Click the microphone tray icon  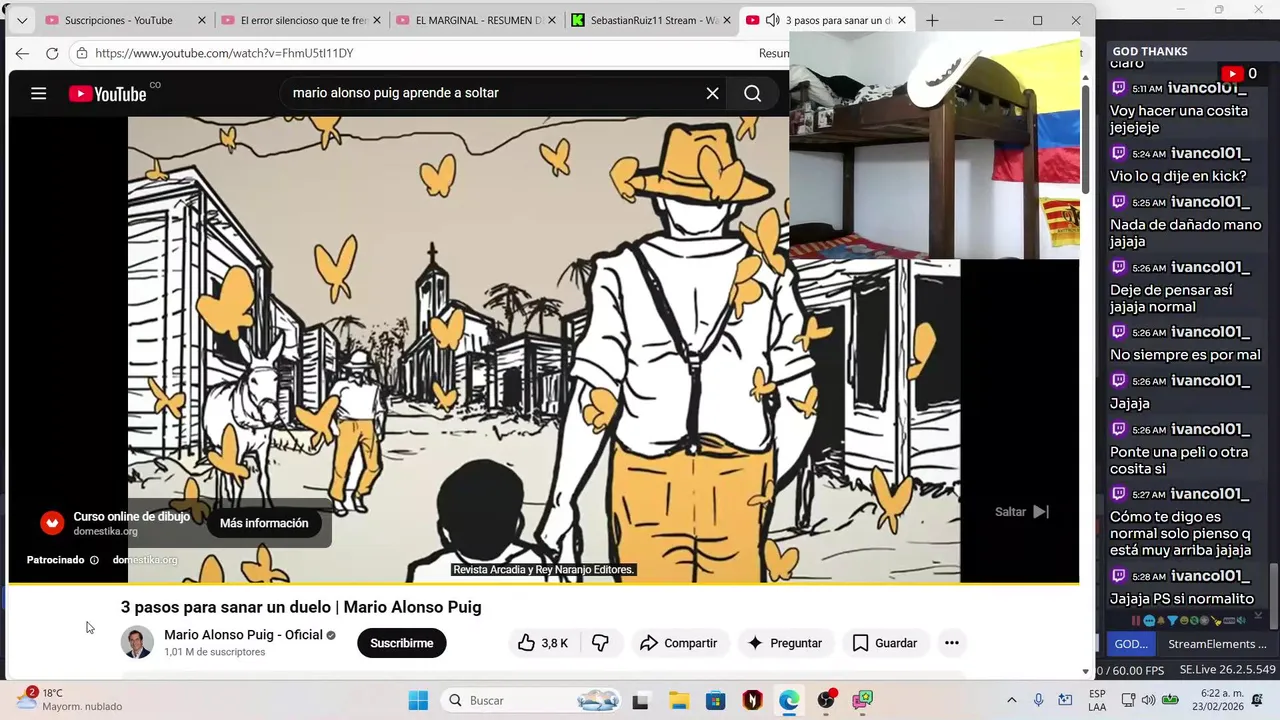pyautogui.click(x=1039, y=700)
